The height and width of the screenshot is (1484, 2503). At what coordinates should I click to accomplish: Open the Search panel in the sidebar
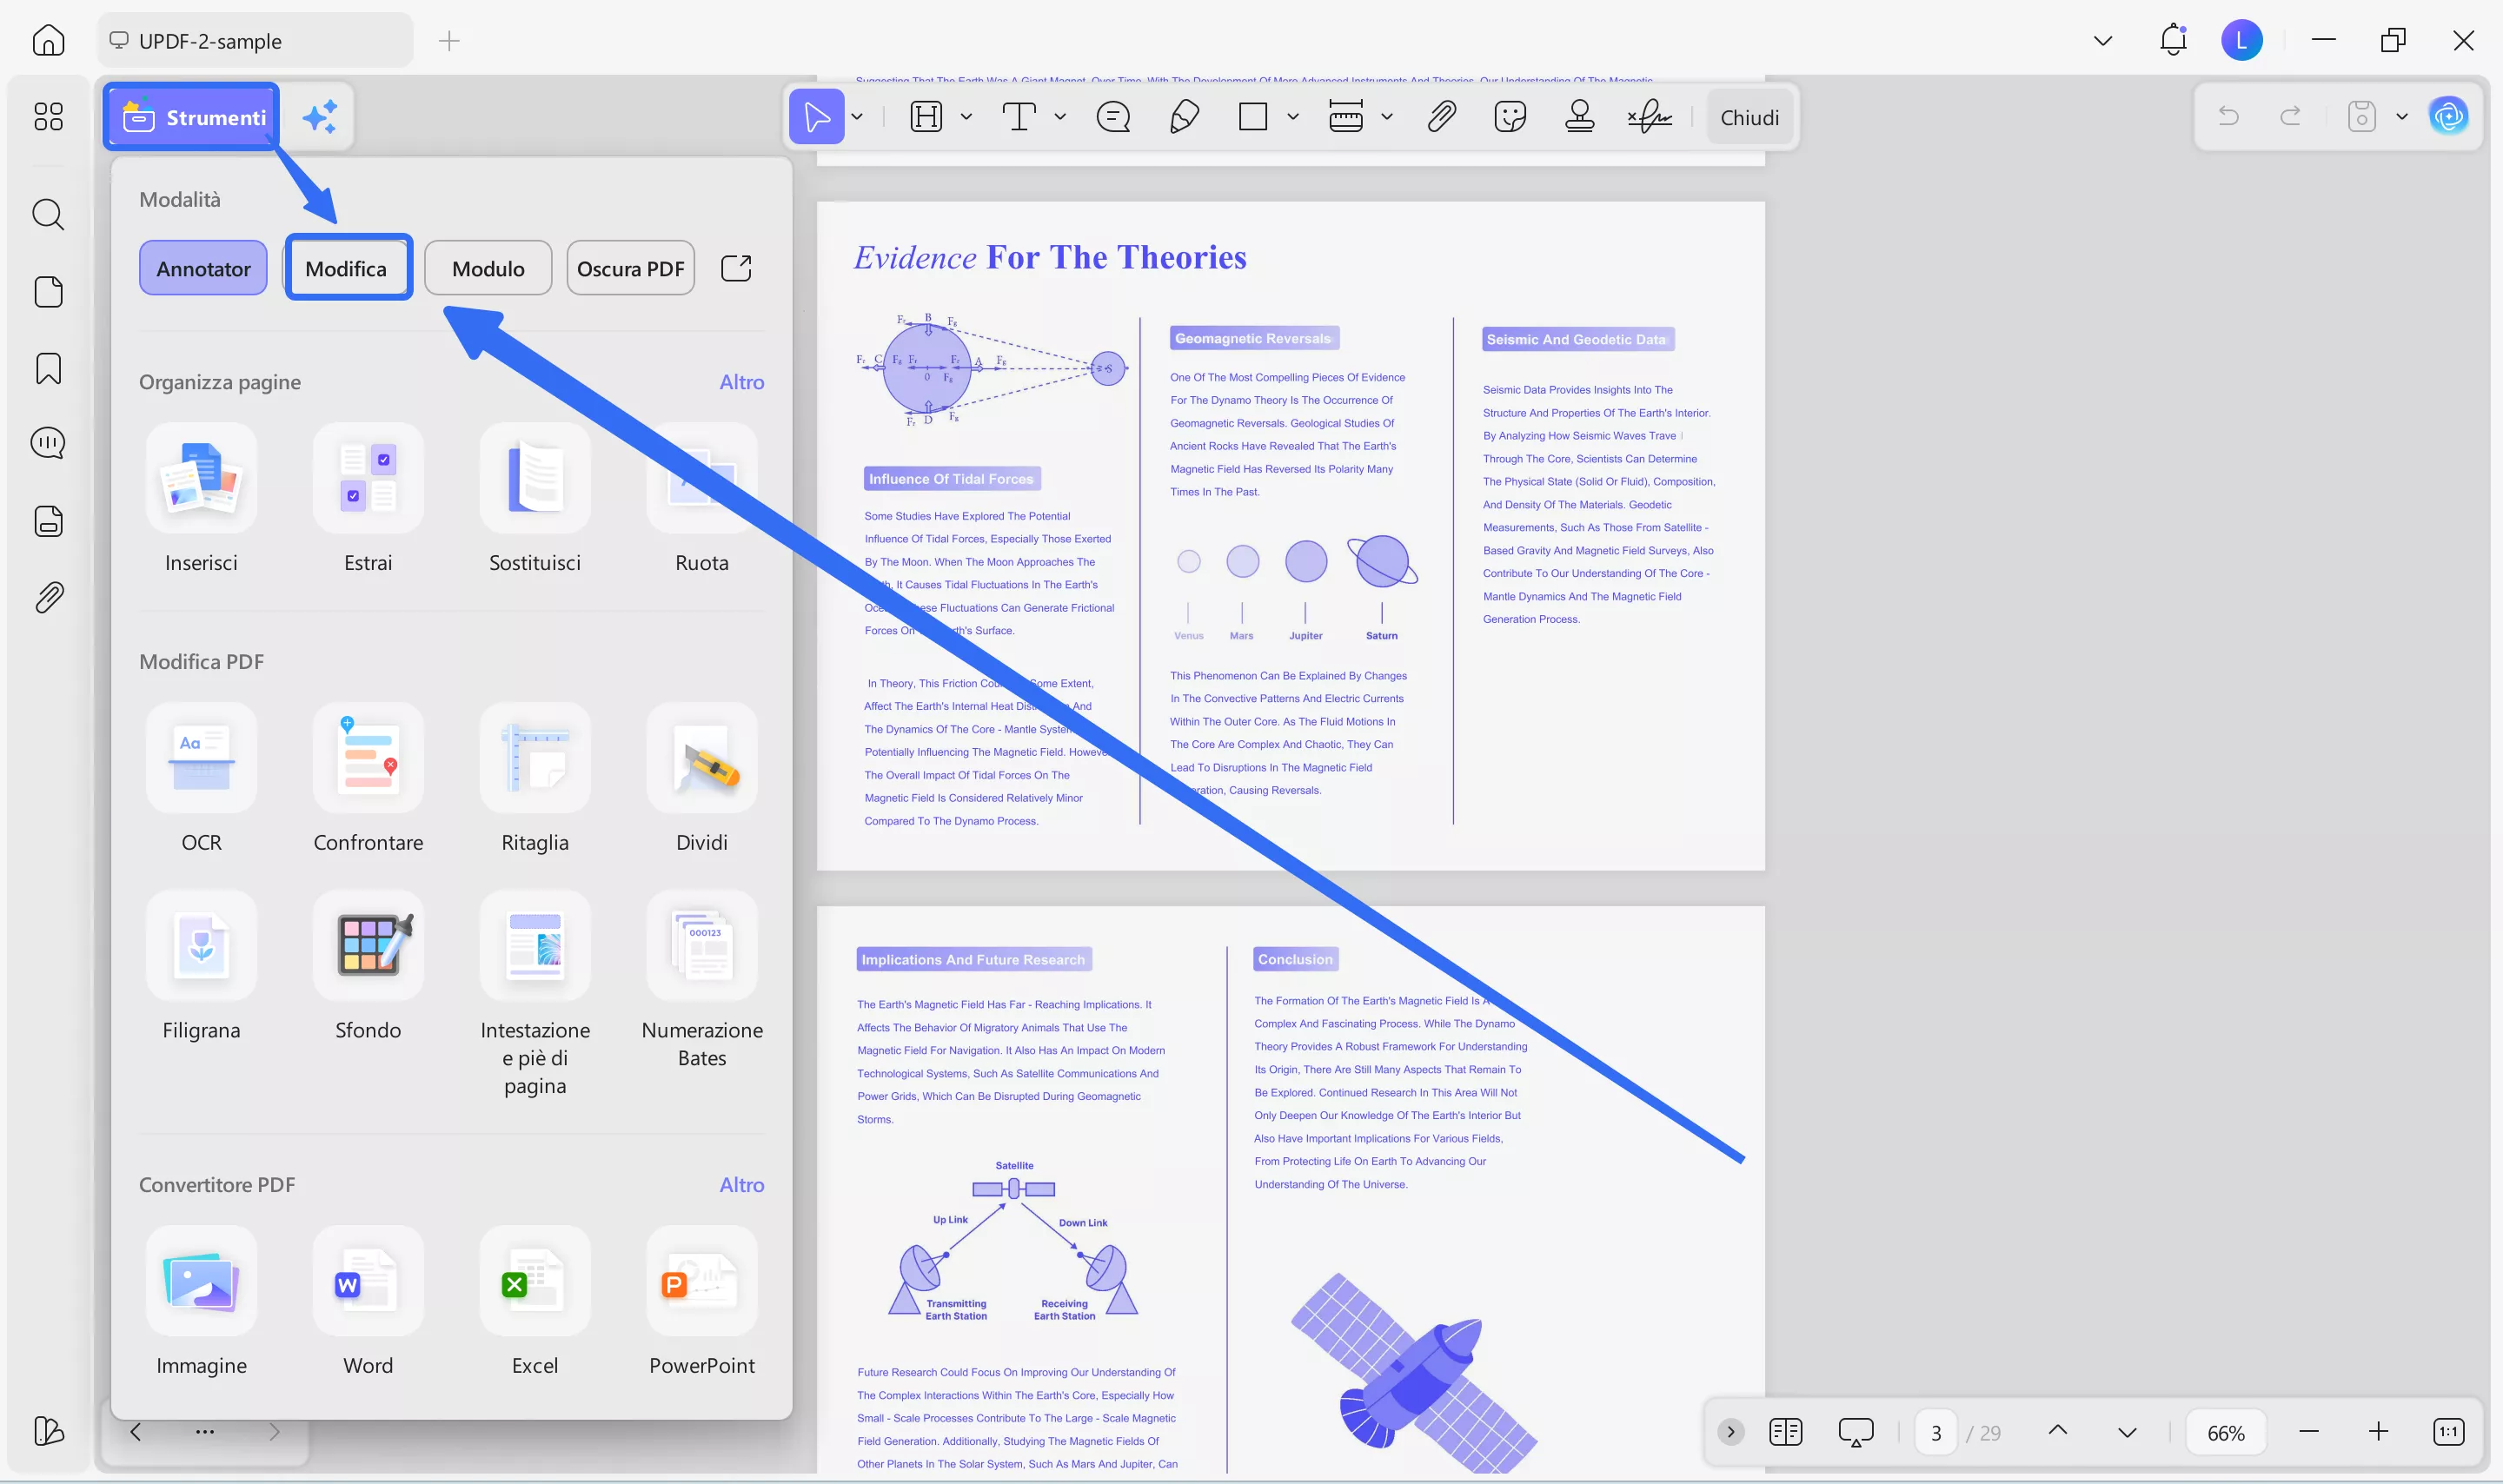[x=47, y=214]
